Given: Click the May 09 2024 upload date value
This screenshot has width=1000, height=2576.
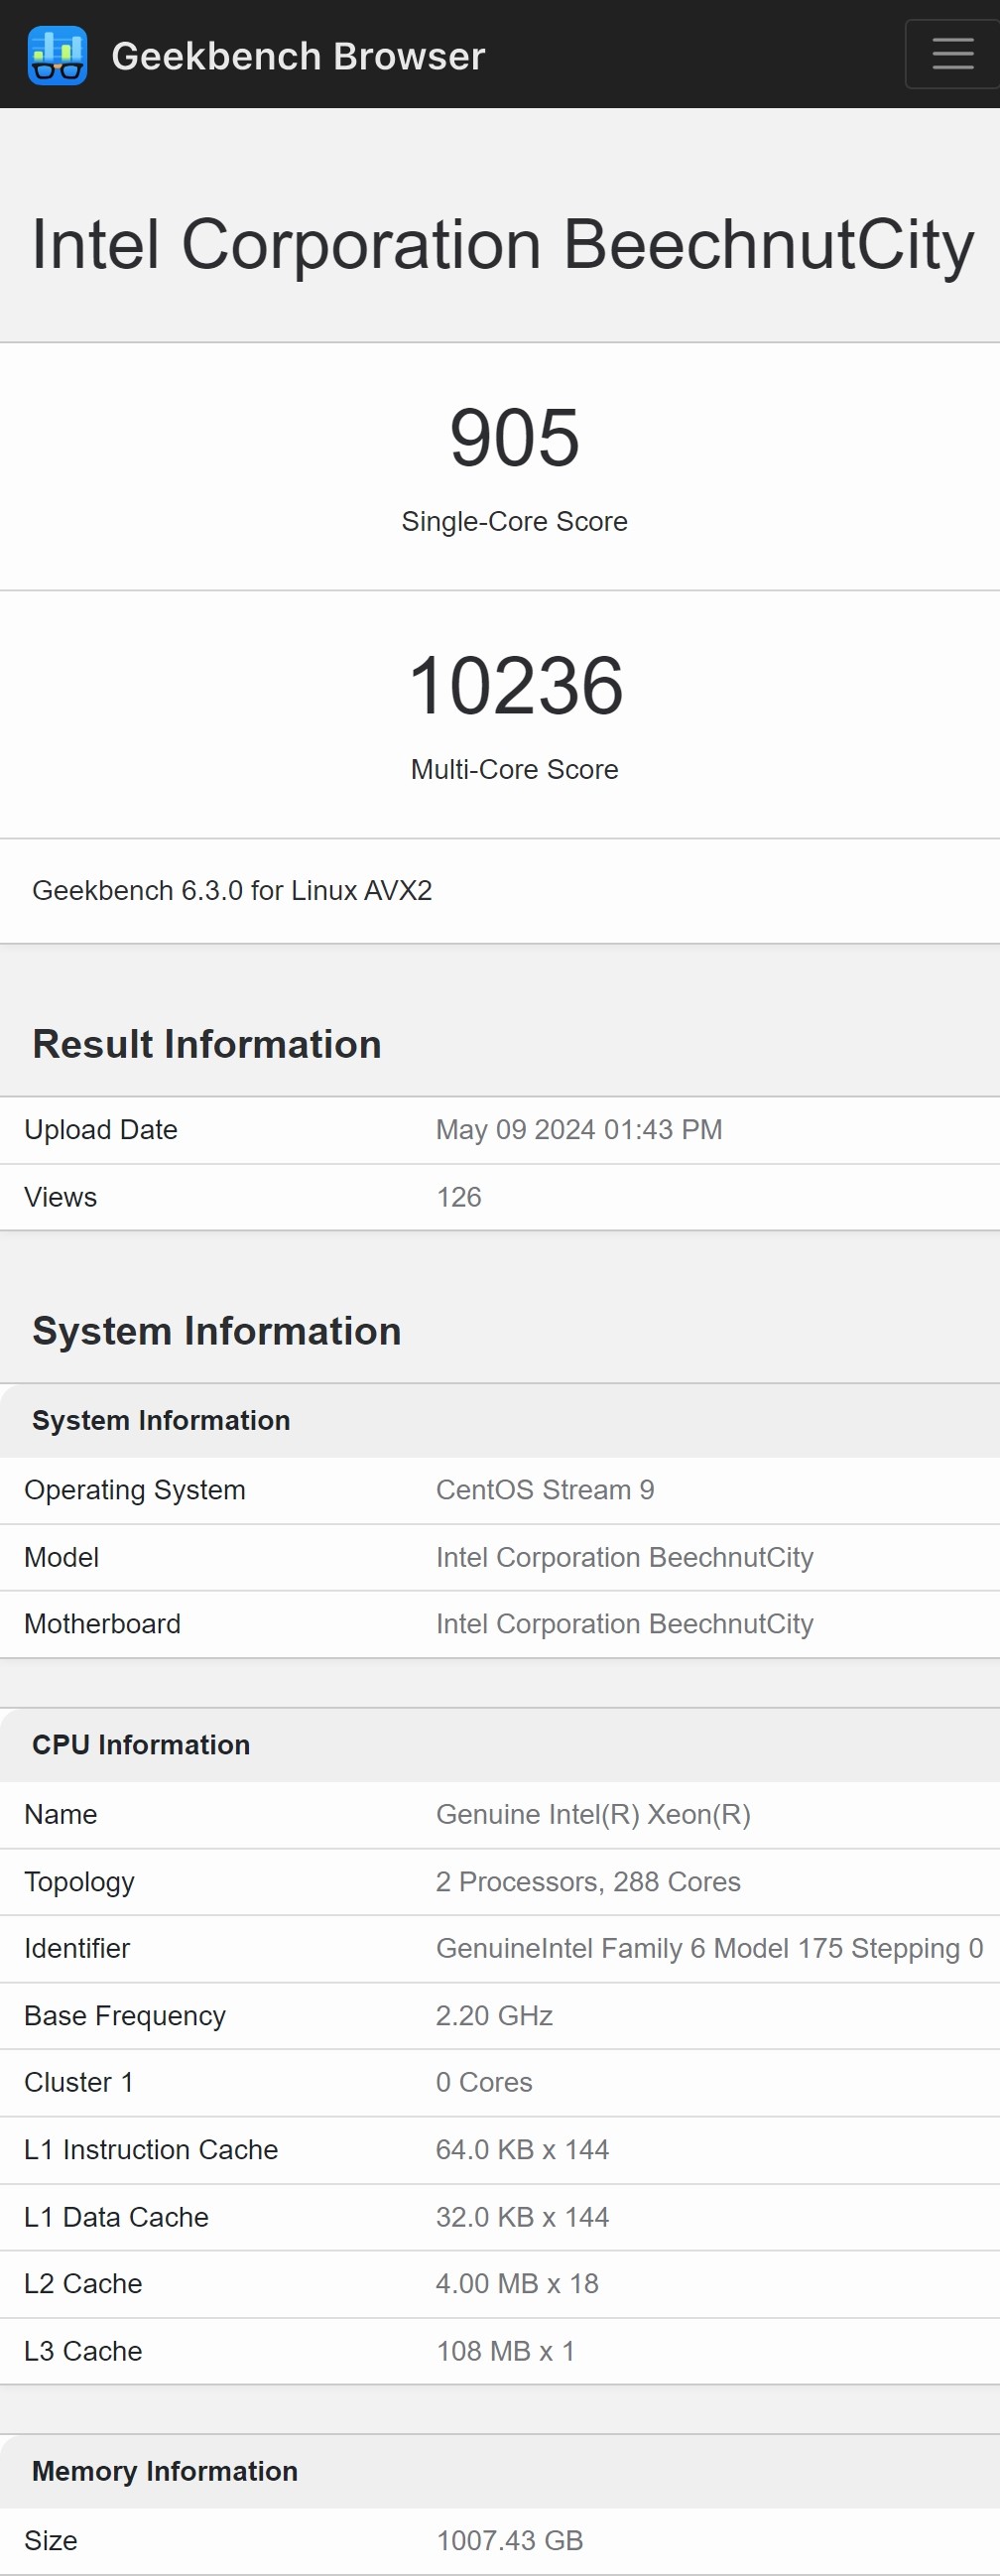Looking at the screenshot, I should [579, 1130].
